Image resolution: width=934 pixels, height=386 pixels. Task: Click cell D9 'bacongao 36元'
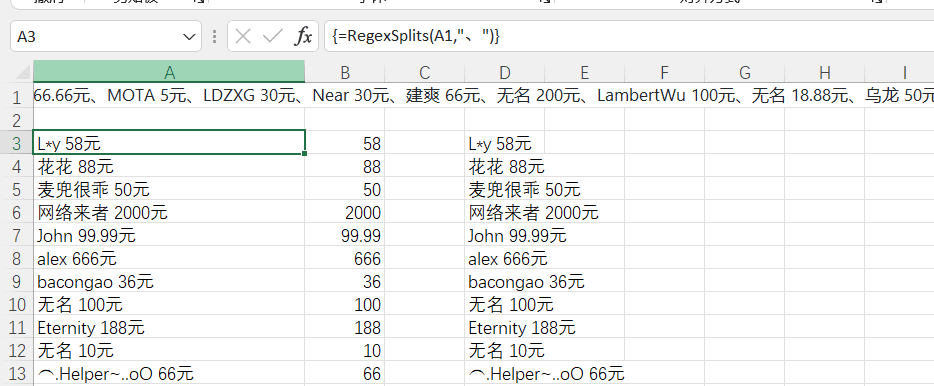tap(505, 281)
